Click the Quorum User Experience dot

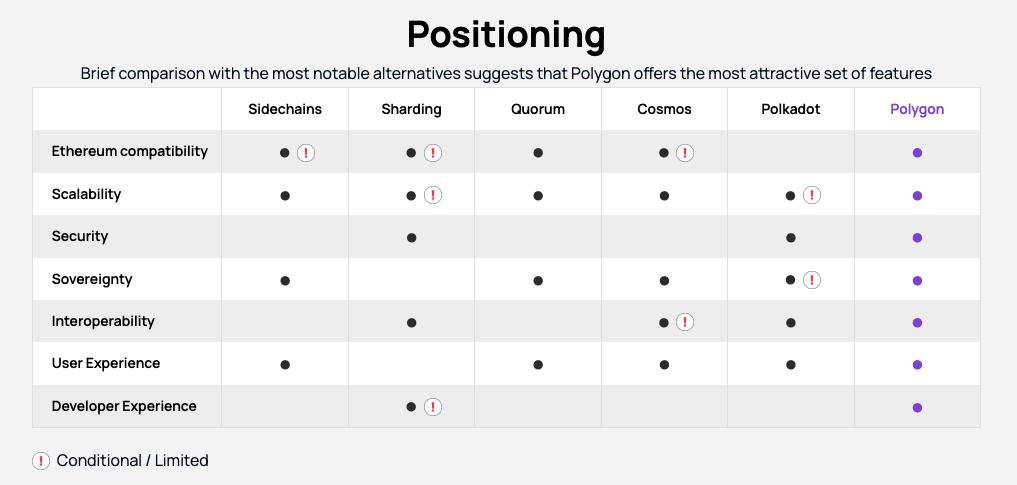tap(538, 365)
